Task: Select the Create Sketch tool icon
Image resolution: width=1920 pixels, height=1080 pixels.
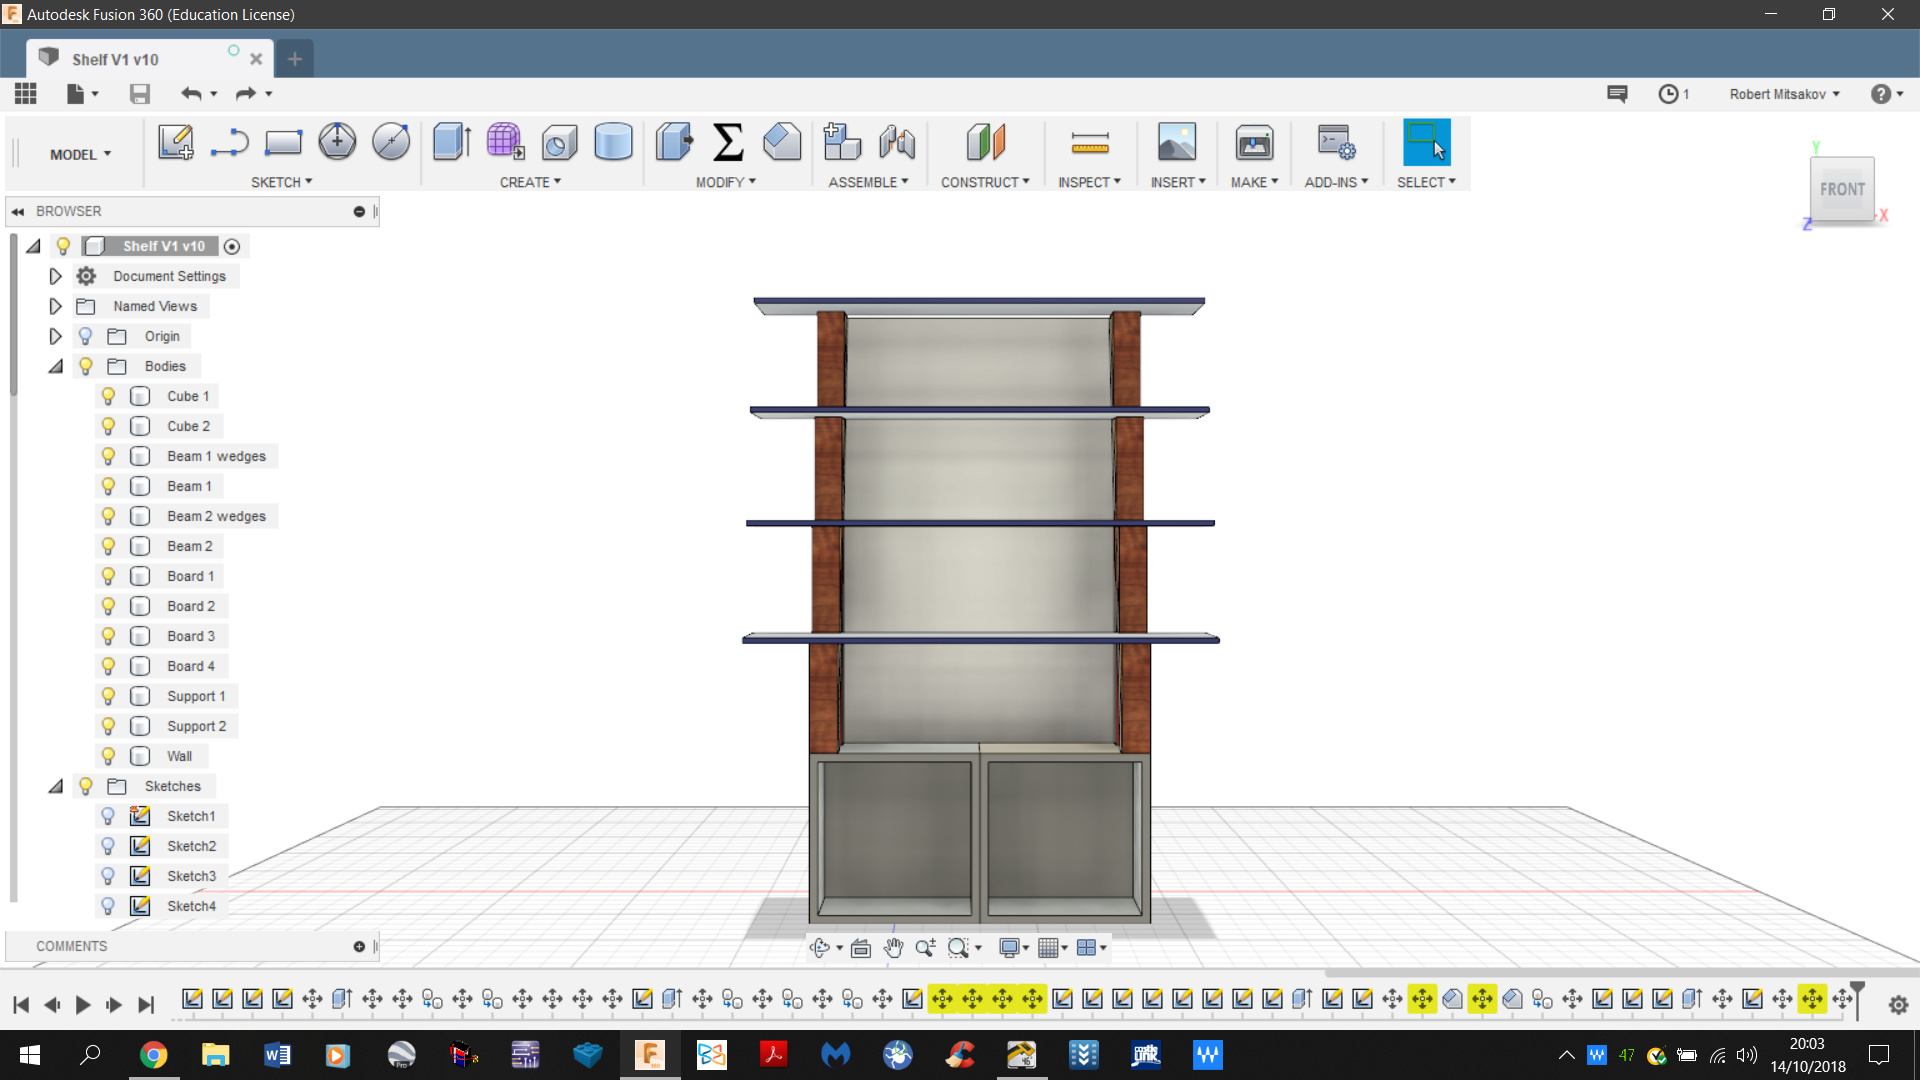Action: [x=176, y=142]
